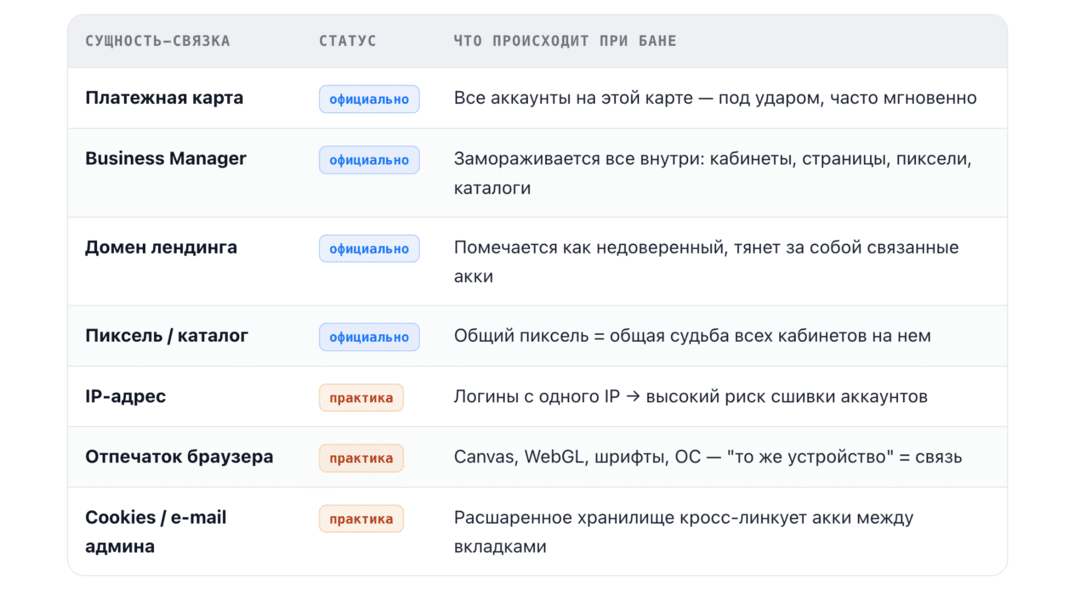Click text 'Расшаренное хранилище кросс-линкует'
Screen dimensions: 1080x600
pos(630,517)
